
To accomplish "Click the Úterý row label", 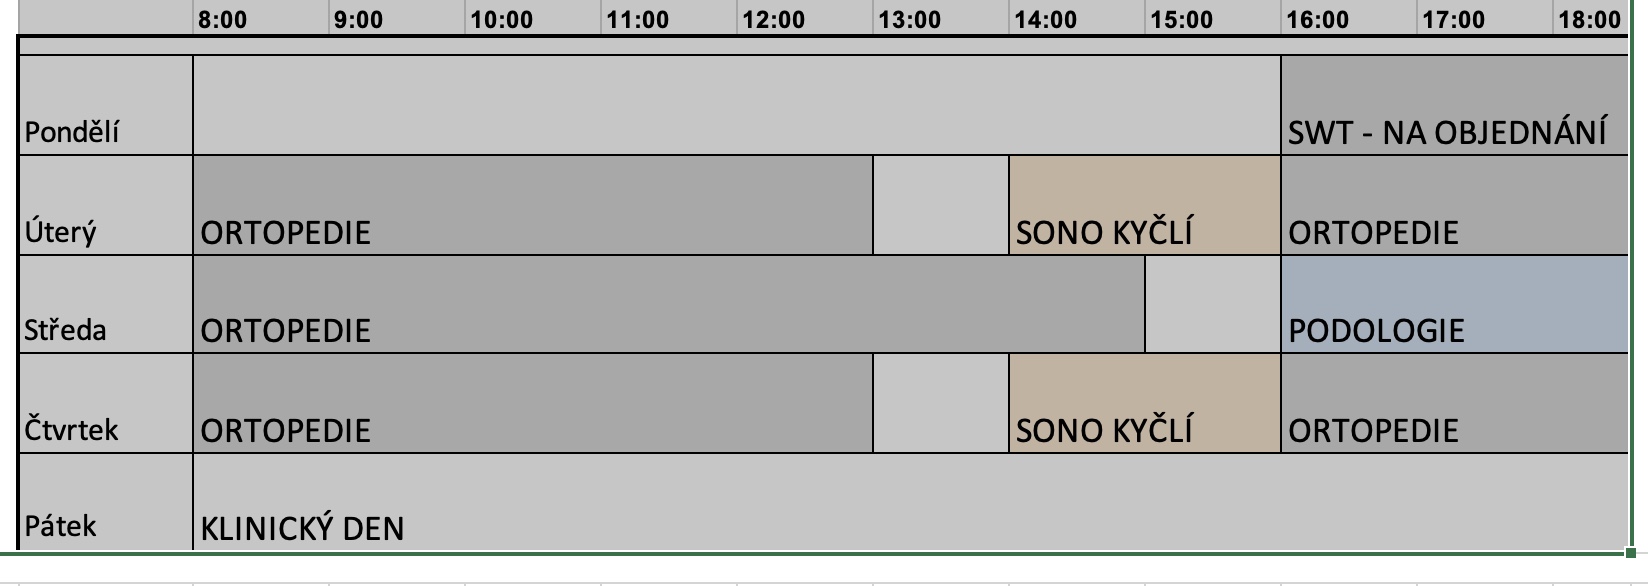I will click(x=105, y=206).
